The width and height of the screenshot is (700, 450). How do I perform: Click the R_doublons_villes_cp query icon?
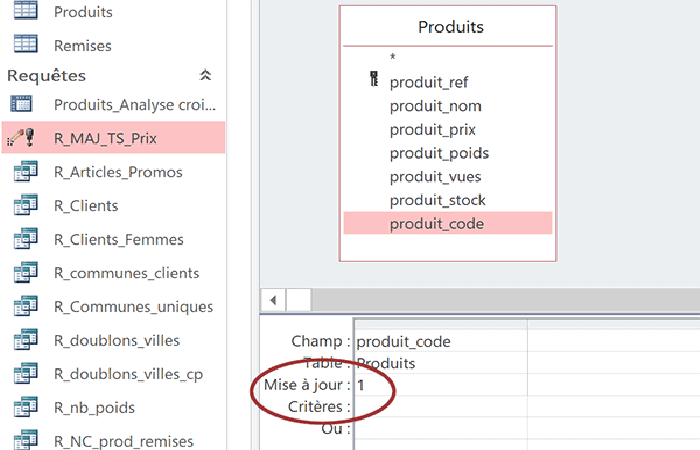(25, 374)
